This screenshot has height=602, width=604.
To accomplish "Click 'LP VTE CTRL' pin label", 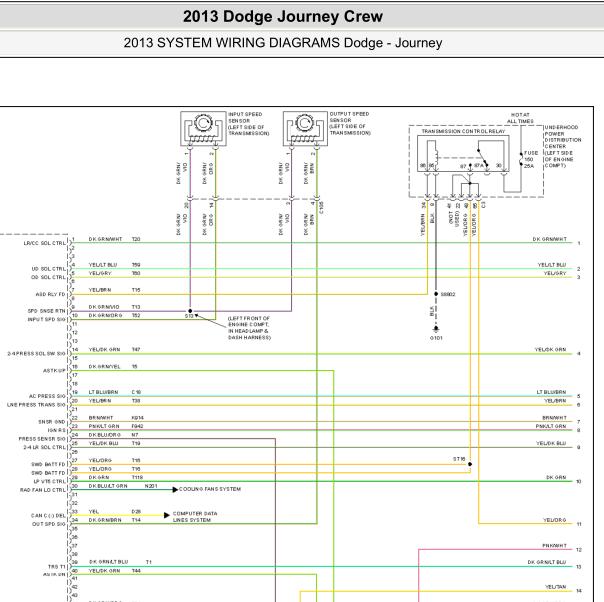I will (x=49, y=481).
